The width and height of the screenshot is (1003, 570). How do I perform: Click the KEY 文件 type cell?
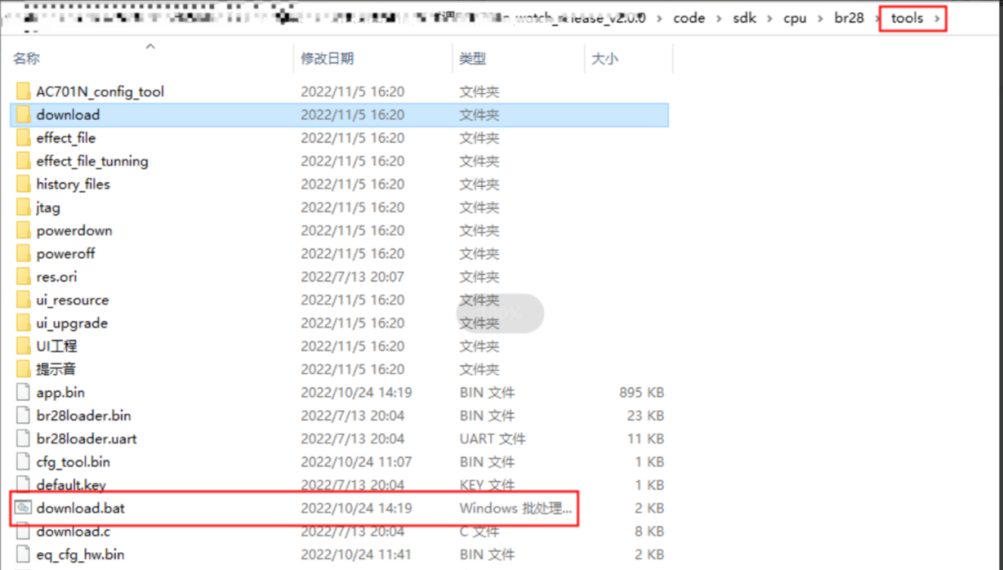487,484
